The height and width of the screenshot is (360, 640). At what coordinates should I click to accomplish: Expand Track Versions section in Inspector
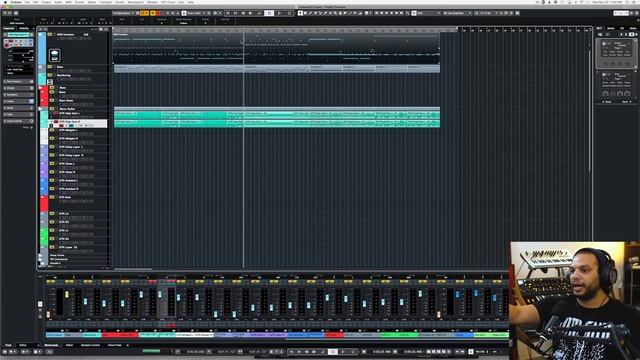click(x=18, y=82)
